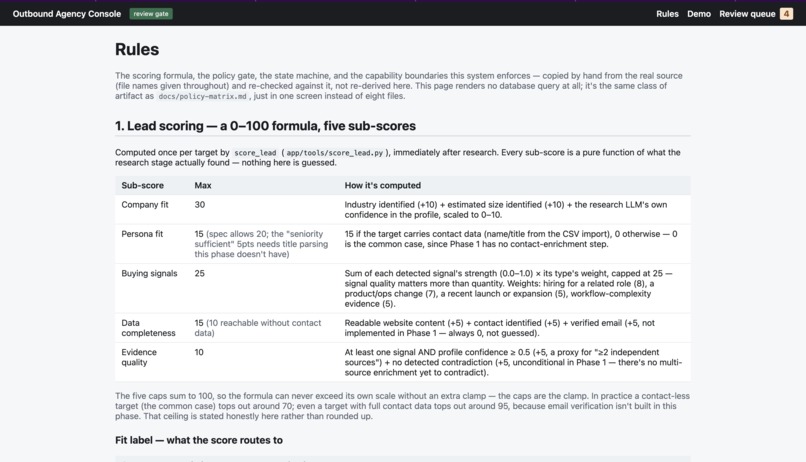Click the Evidence quality max value 10
Screen dimensions: 806x462
[199, 352]
